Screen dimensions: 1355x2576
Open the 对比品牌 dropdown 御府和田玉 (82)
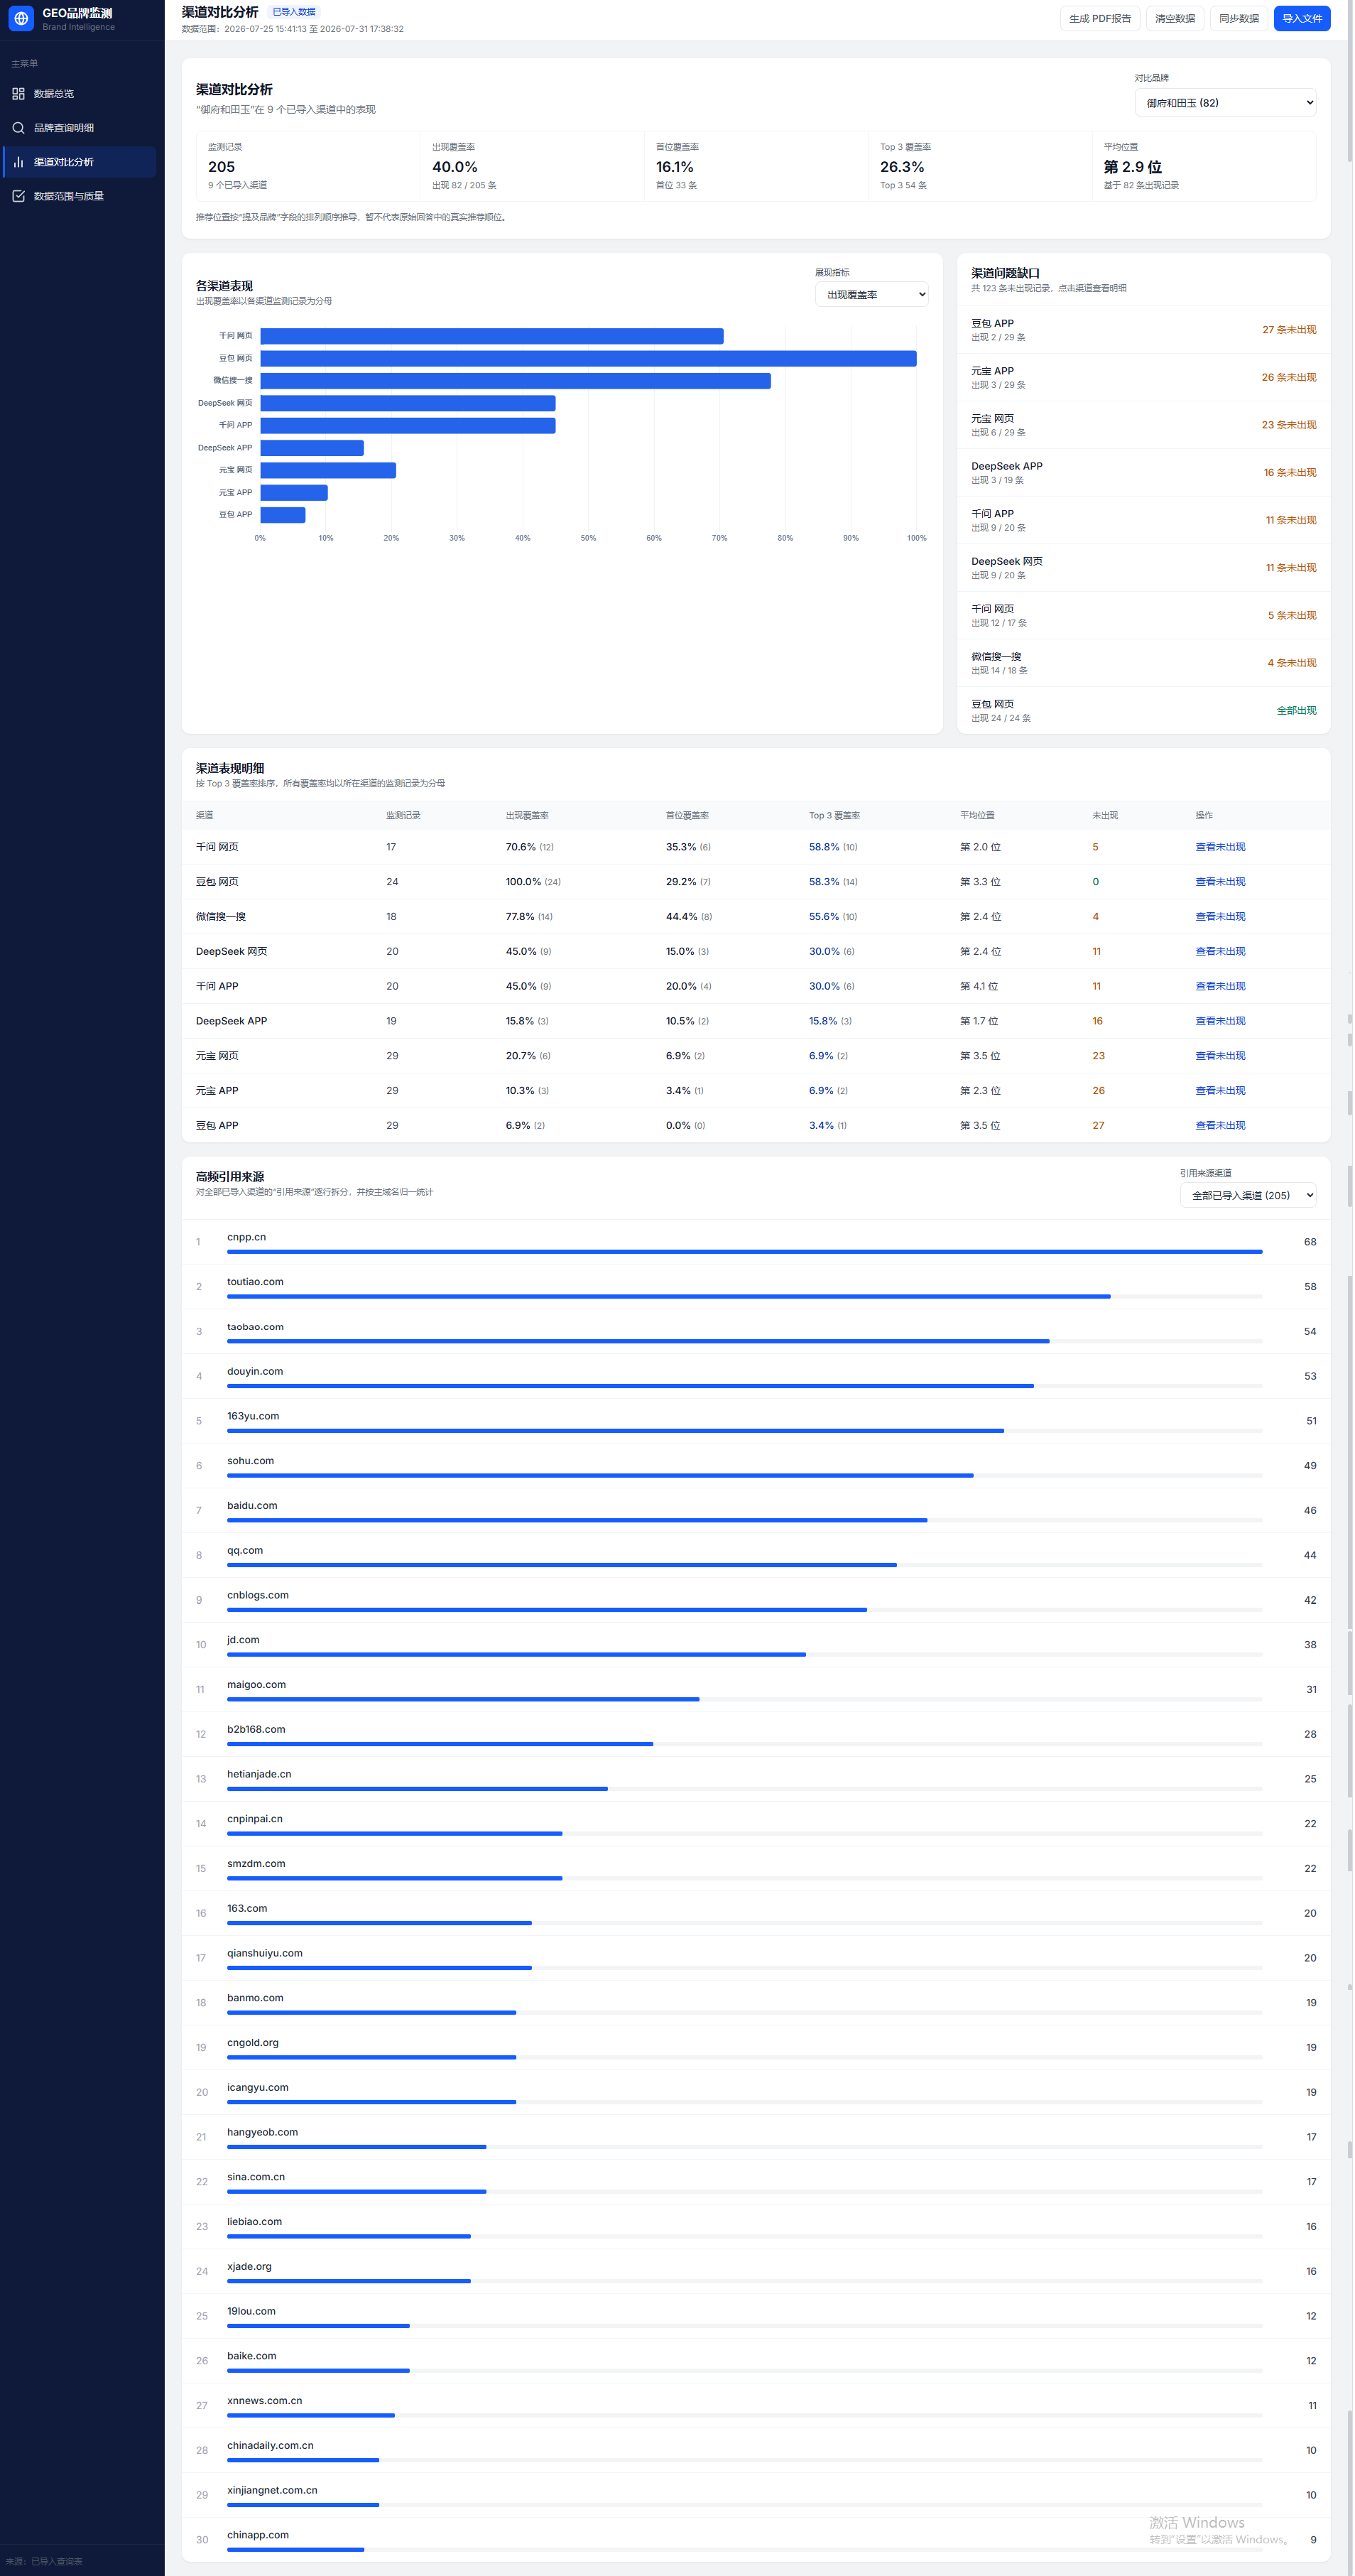tap(1226, 103)
